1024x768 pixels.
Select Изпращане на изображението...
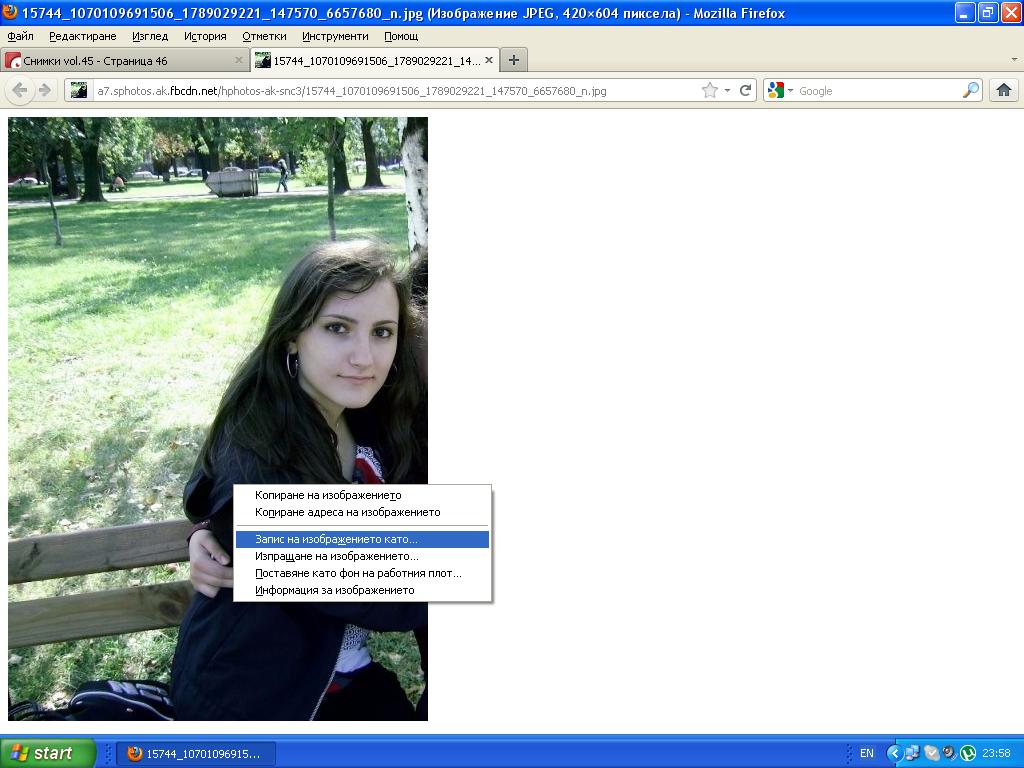coord(362,556)
